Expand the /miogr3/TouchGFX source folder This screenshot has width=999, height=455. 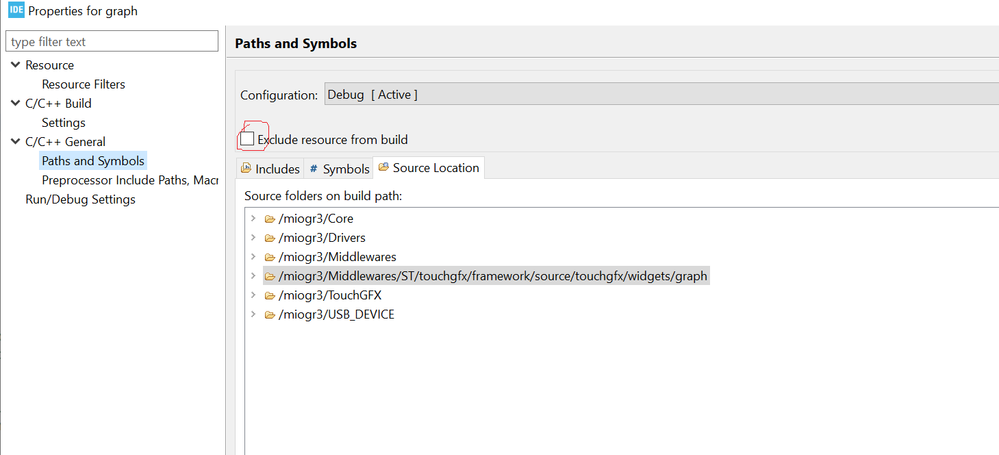tap(253, 295)
